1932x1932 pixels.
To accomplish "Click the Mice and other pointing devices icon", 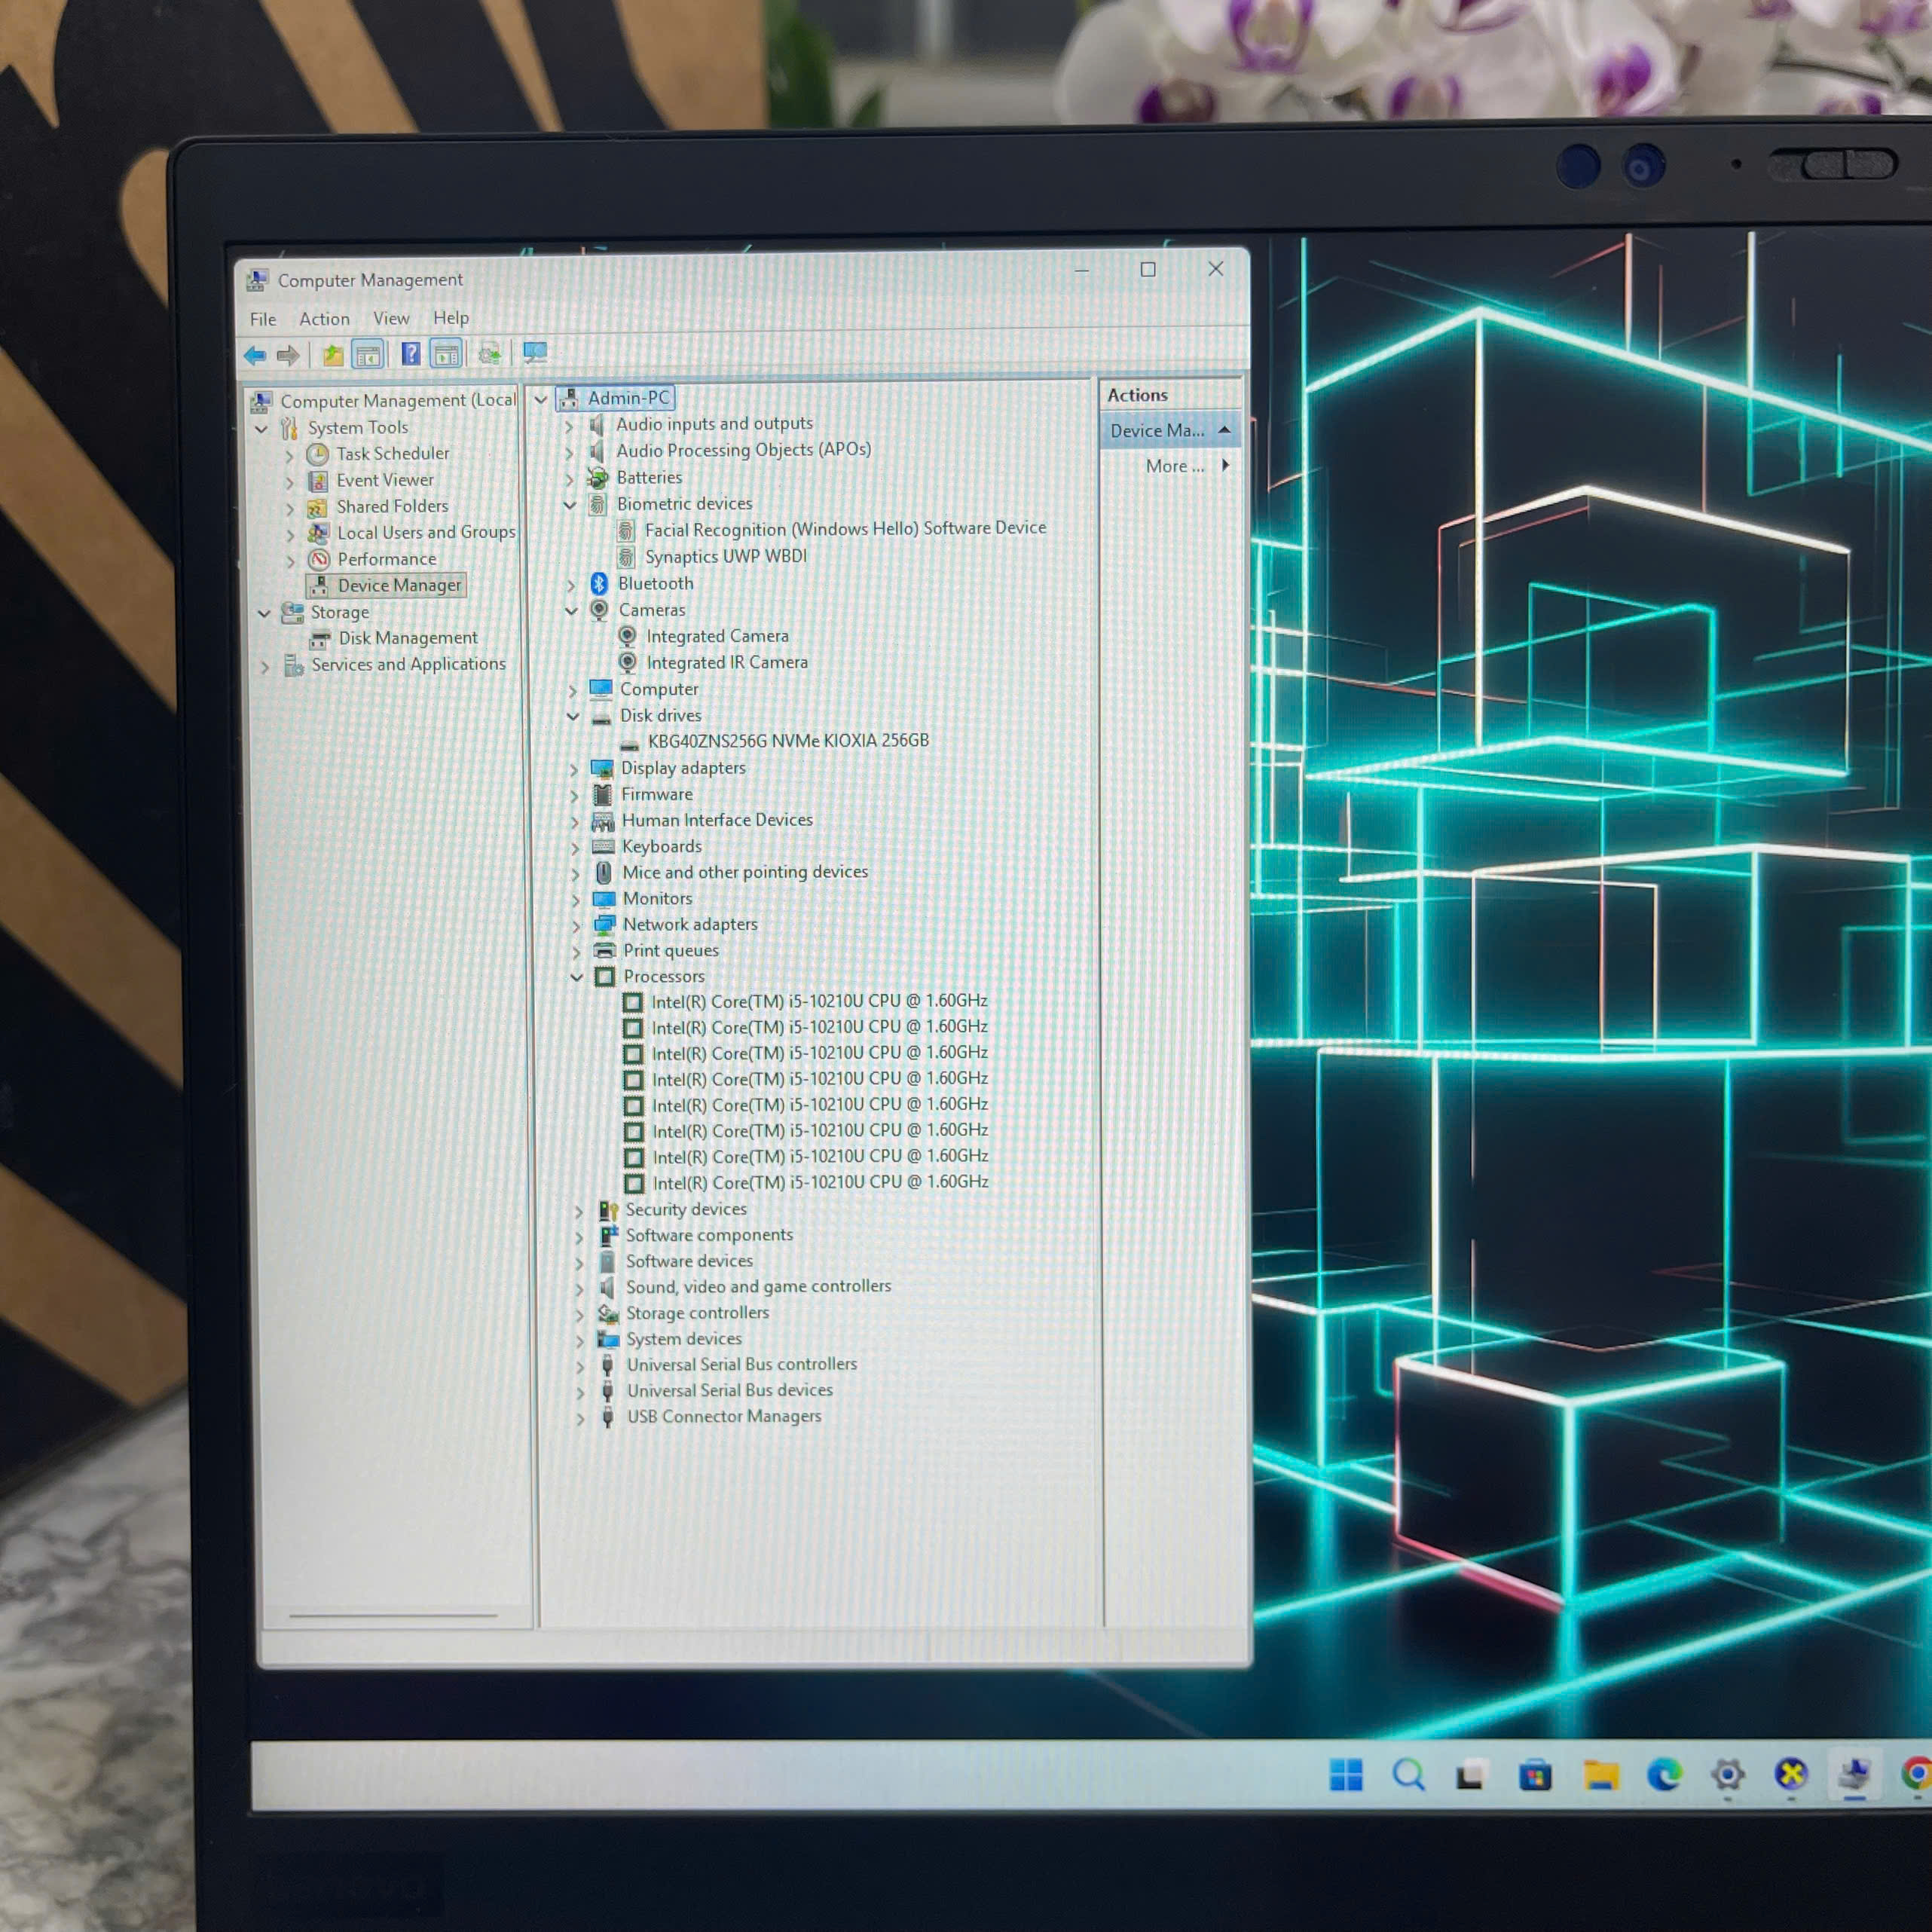I will (x=603, y=873).
